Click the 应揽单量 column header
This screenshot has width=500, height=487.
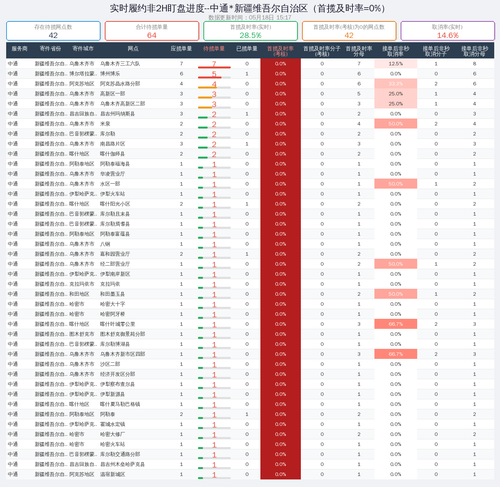181,49
